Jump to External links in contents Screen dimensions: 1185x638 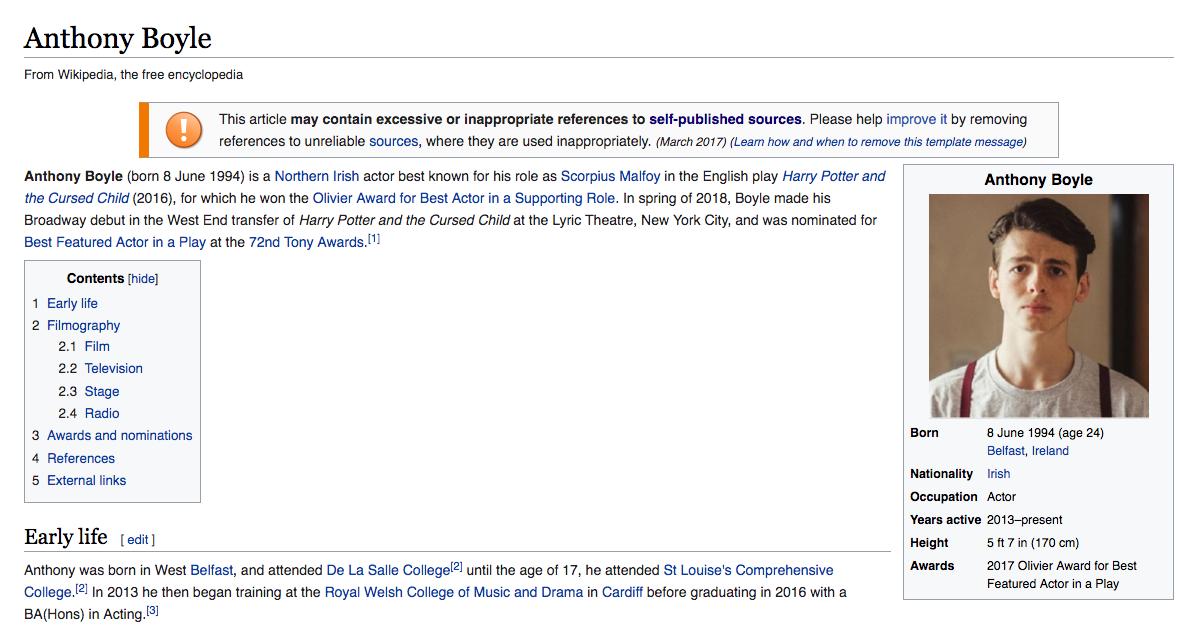(86, 480)
